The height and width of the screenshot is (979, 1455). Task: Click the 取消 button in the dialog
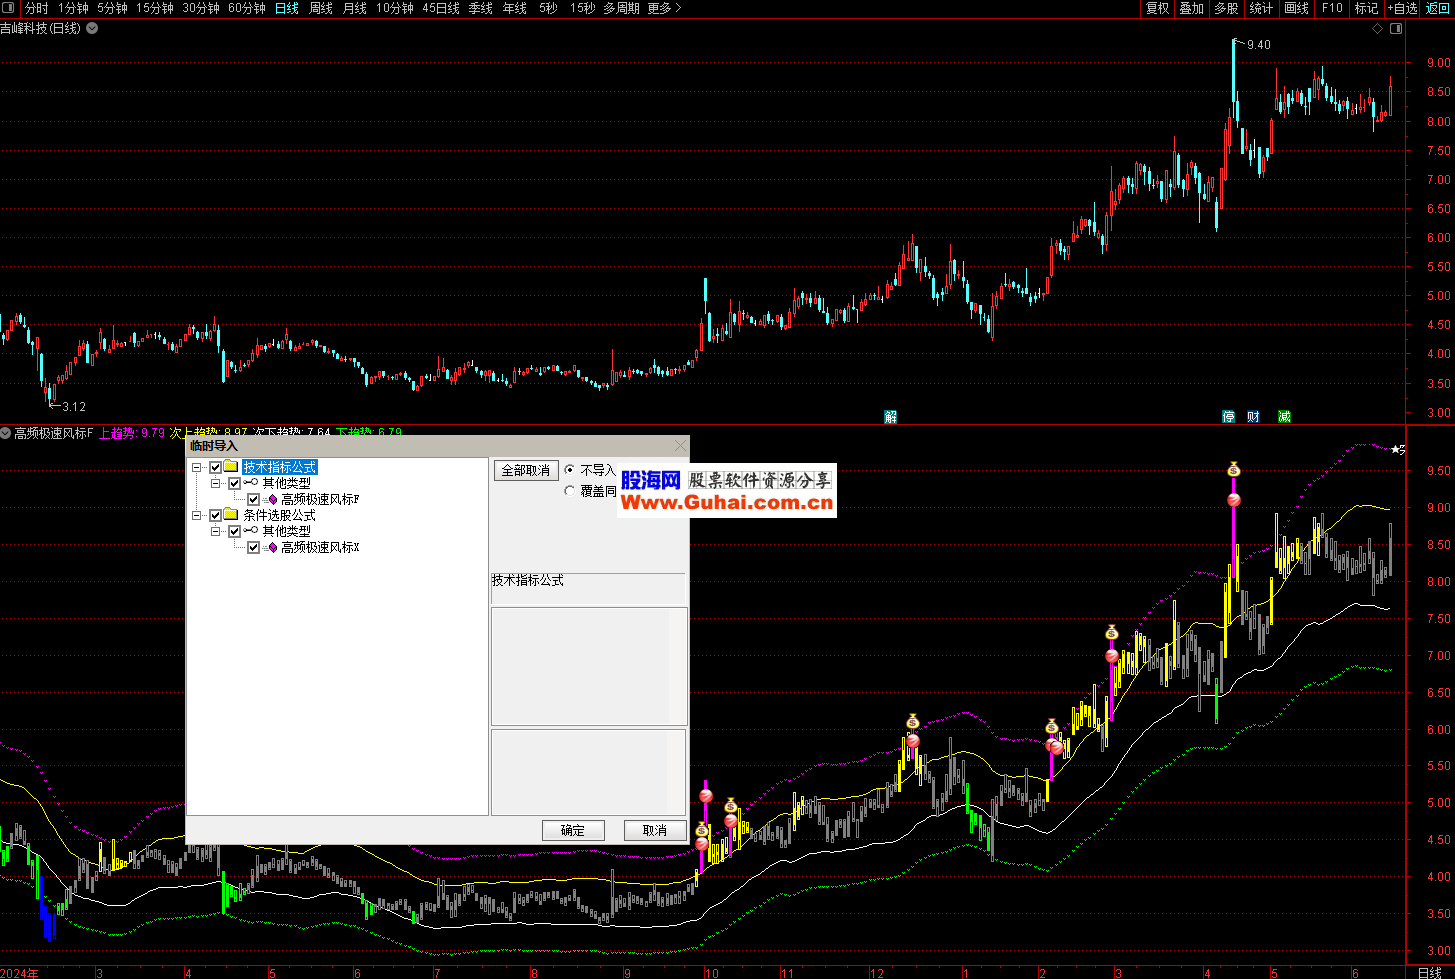[x=655, y=830]
